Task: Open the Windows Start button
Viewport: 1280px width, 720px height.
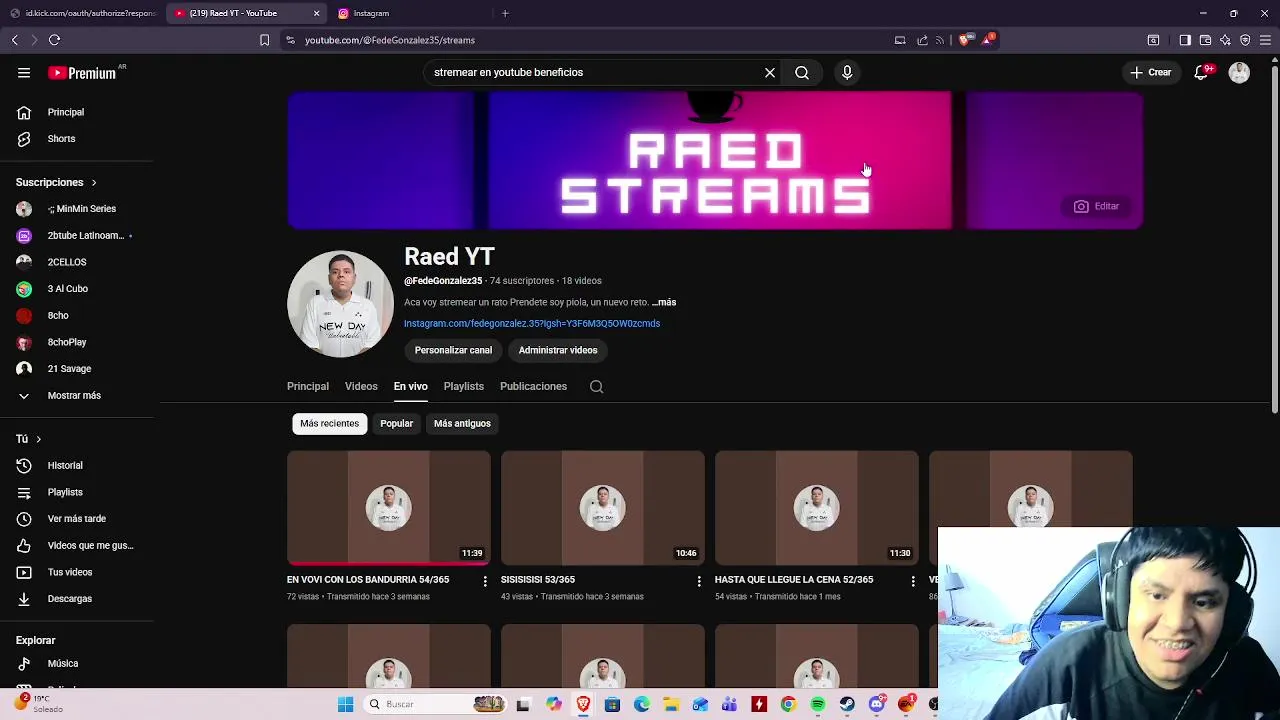Action: (345, 704)
